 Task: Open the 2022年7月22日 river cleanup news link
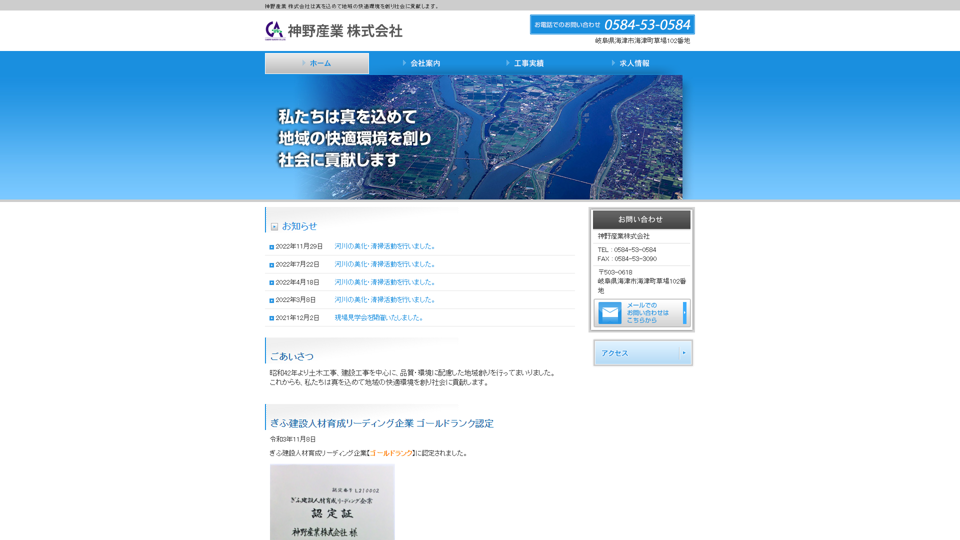pos(385,264)
